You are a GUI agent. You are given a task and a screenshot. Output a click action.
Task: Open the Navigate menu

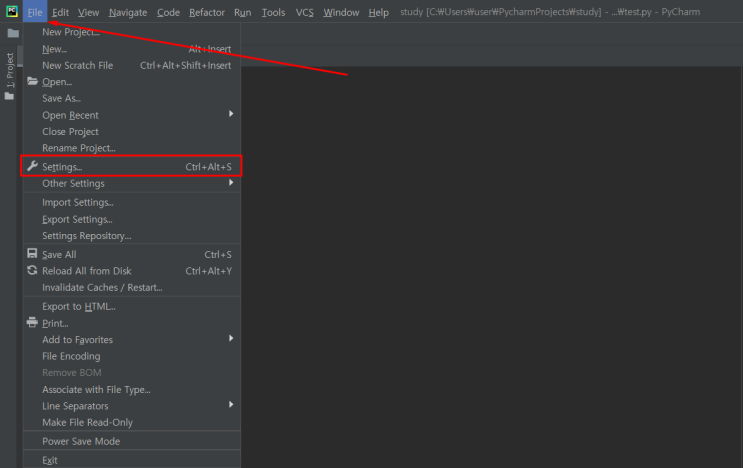tap(128, 12)
